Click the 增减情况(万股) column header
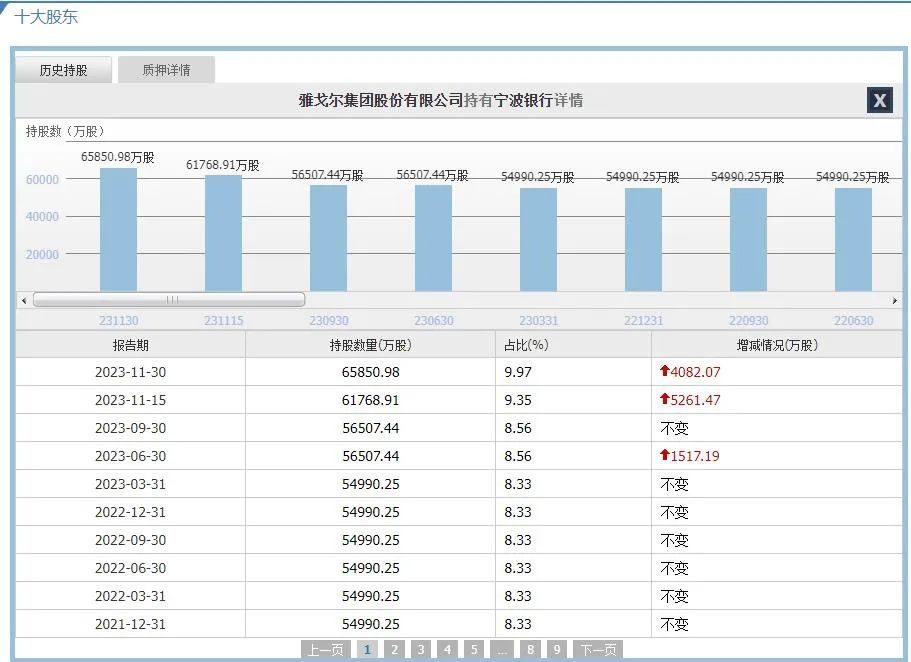 pyautogui.click(x=777, y=345)
